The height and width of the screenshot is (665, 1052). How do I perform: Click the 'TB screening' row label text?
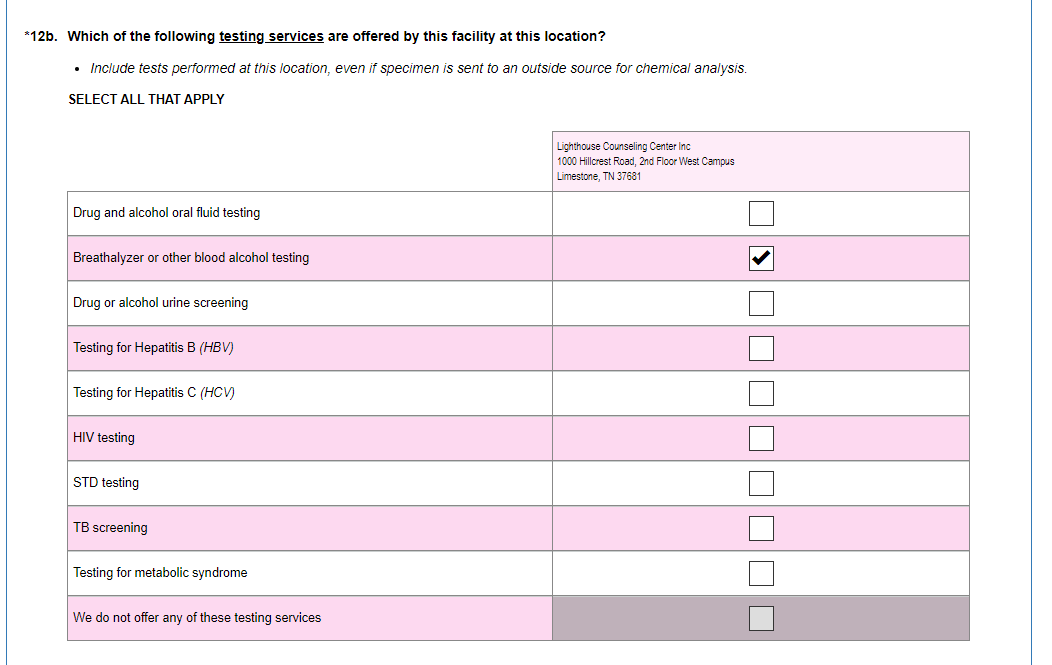(110, 528)
